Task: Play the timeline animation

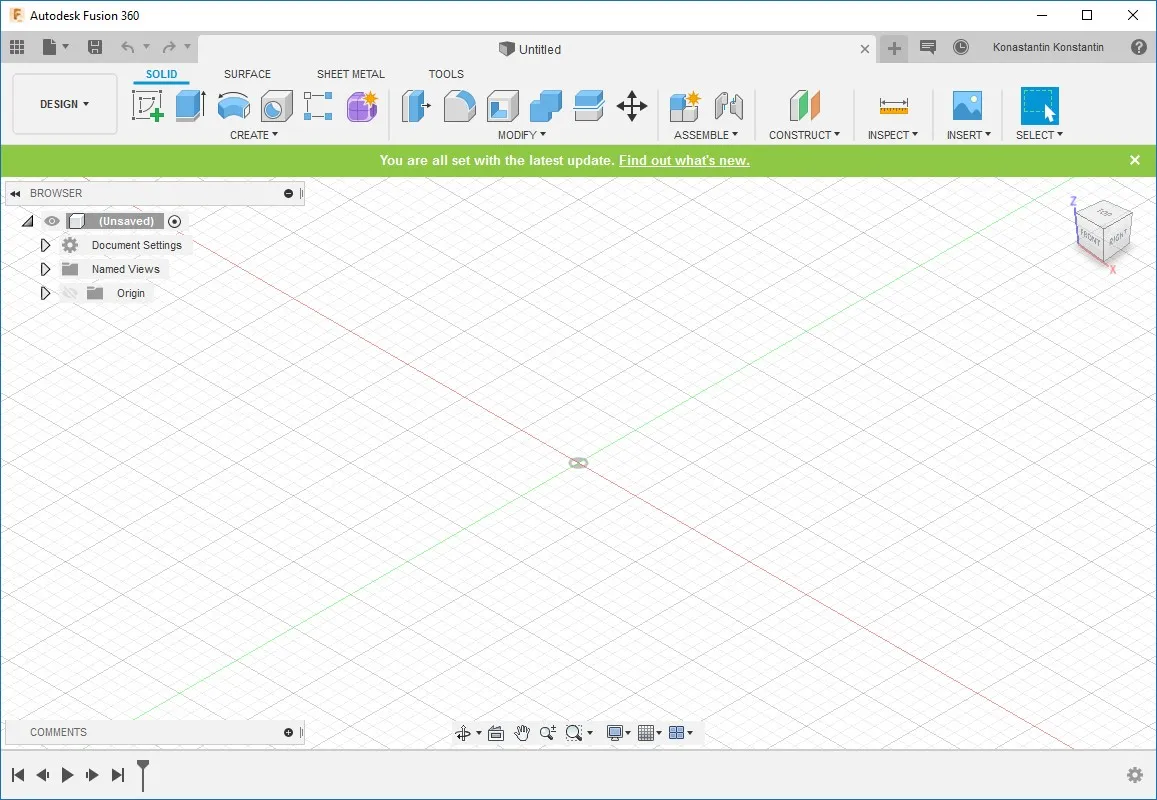Action: click(67, 774)
